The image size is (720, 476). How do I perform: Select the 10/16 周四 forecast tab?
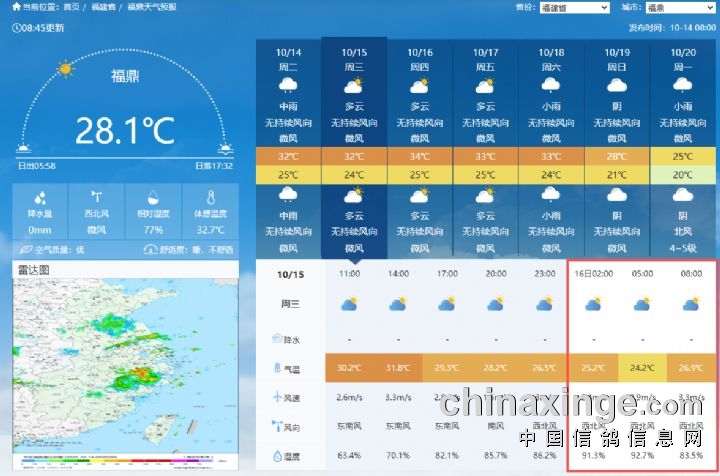pyautogui.click(x=420, y=58)
